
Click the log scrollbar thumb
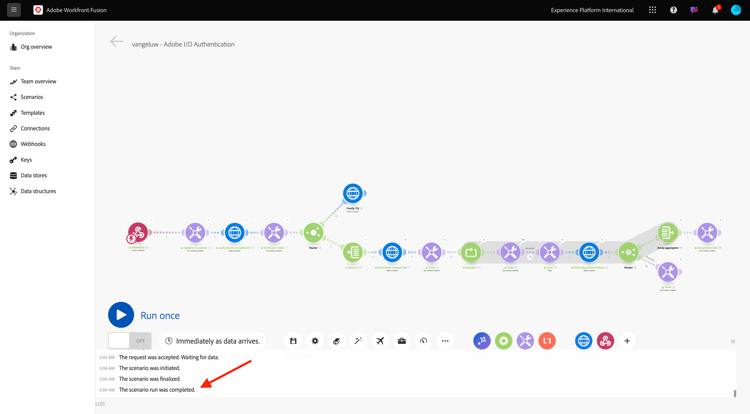click(x=735, y=393)
